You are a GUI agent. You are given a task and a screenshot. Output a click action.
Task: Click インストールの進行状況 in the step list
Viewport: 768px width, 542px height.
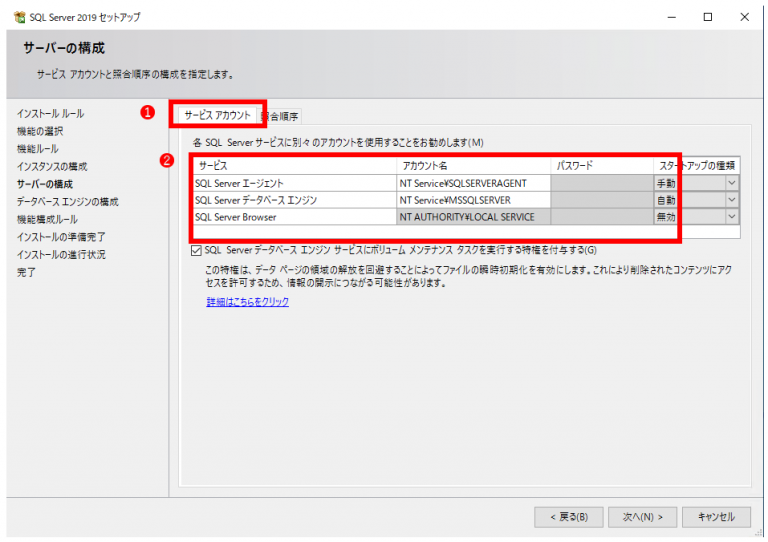(x=61, y=255)
